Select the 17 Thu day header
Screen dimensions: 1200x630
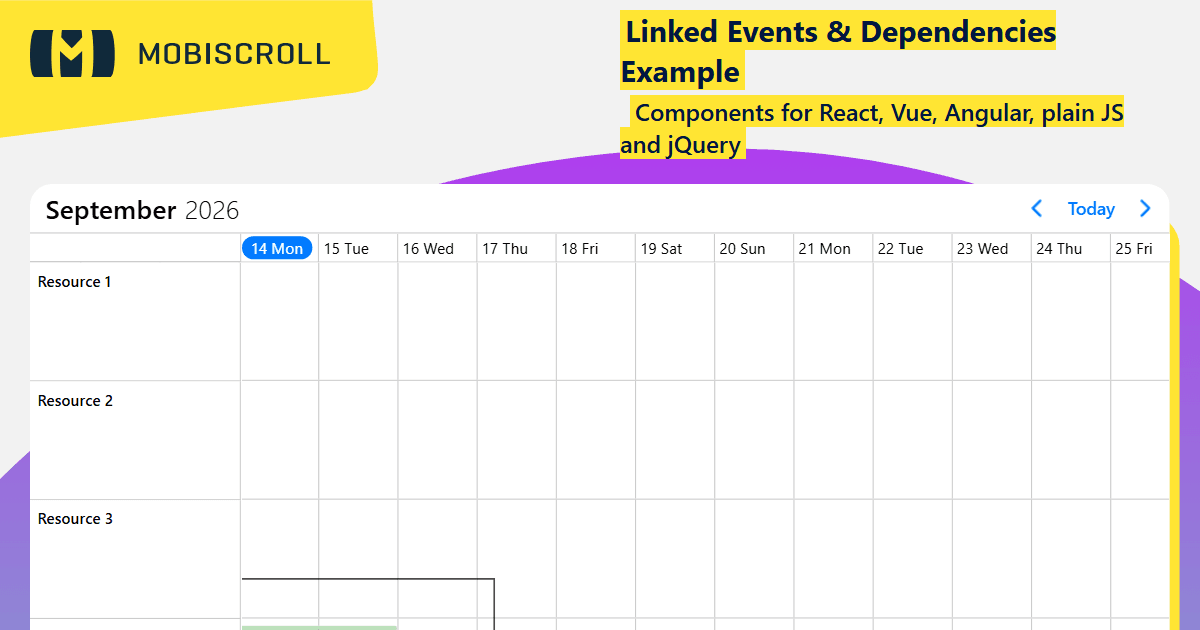pyautogui.click(x=505, y=249)
